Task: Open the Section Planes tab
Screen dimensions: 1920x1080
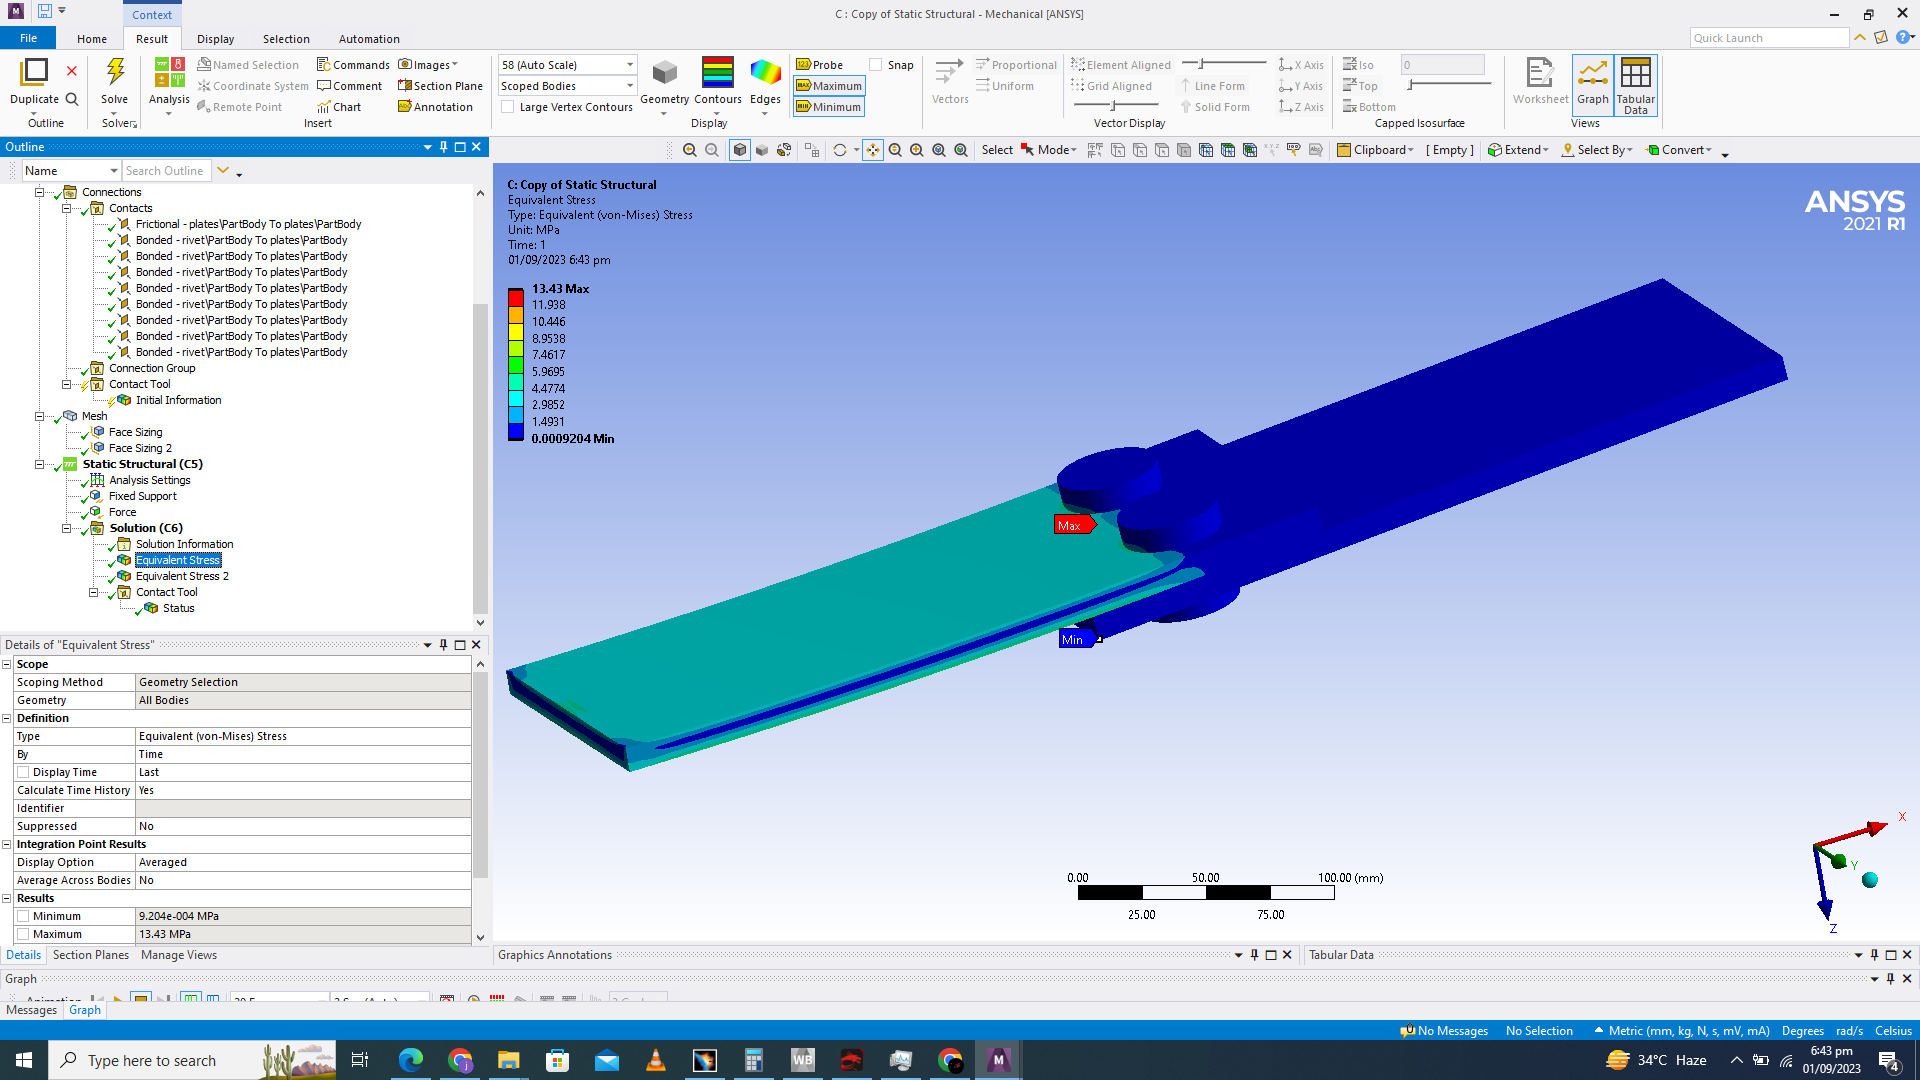Action: coord(90,955)
